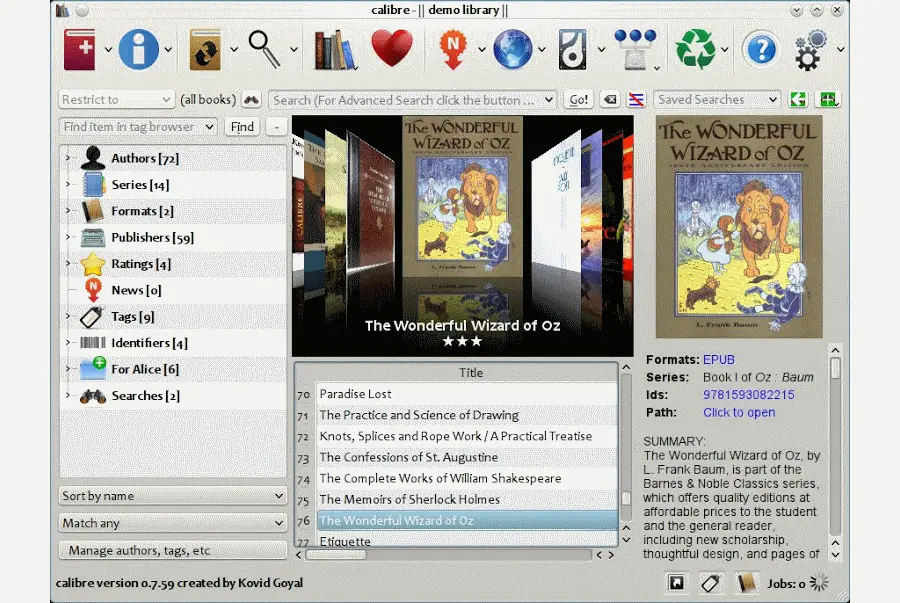Viewport: 900px width, 603px height.
Task: Click the Connect/share three-blue-dots icon
Action: (635, 49)
